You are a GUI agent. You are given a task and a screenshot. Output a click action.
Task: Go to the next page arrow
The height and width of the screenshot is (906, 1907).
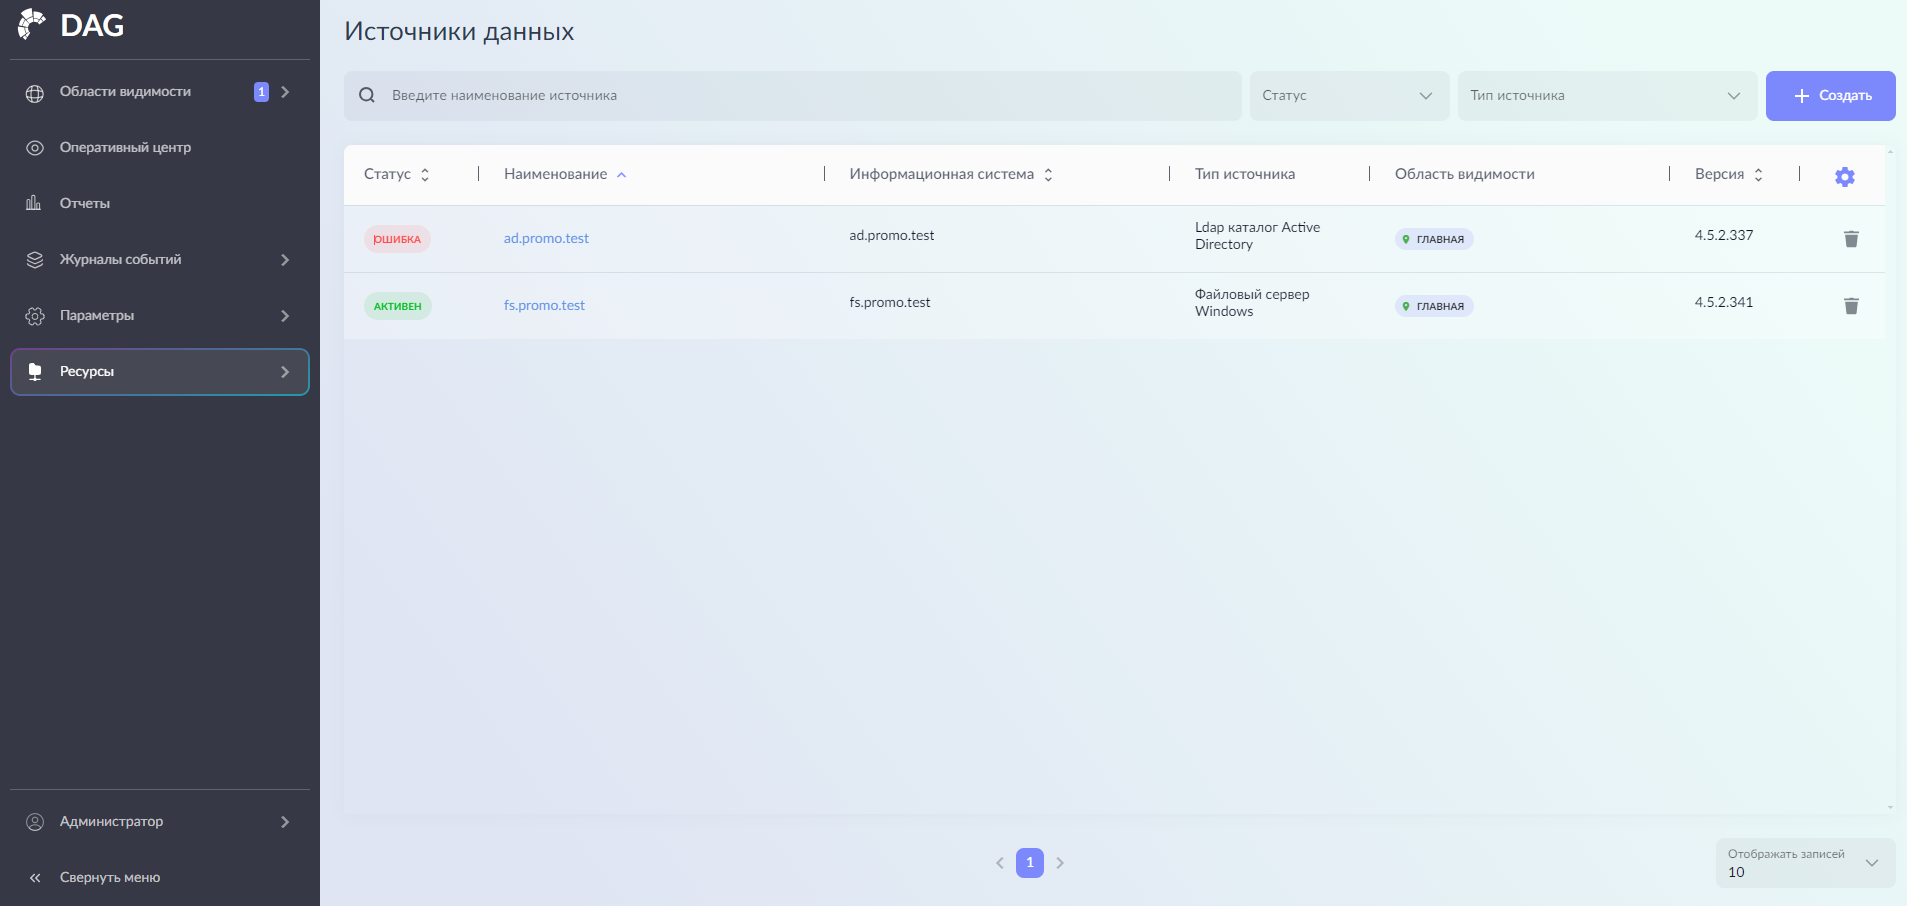[x=1060, y=863]
